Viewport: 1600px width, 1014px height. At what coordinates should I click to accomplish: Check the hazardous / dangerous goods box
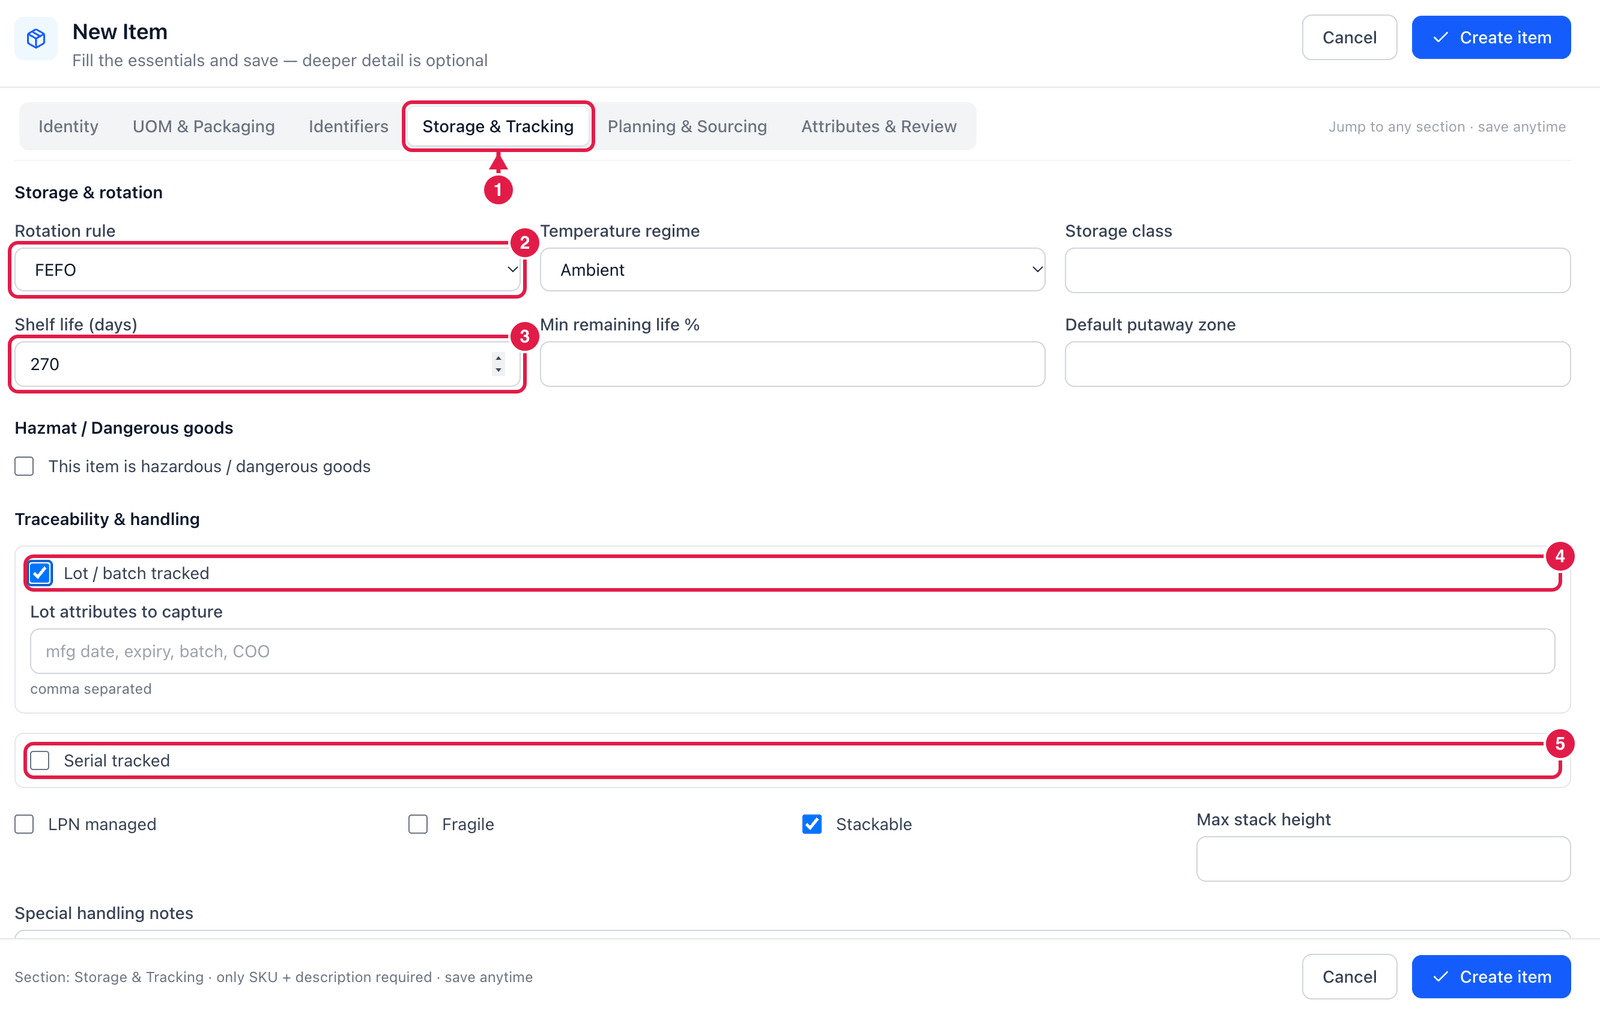click(x=25, y=466)
